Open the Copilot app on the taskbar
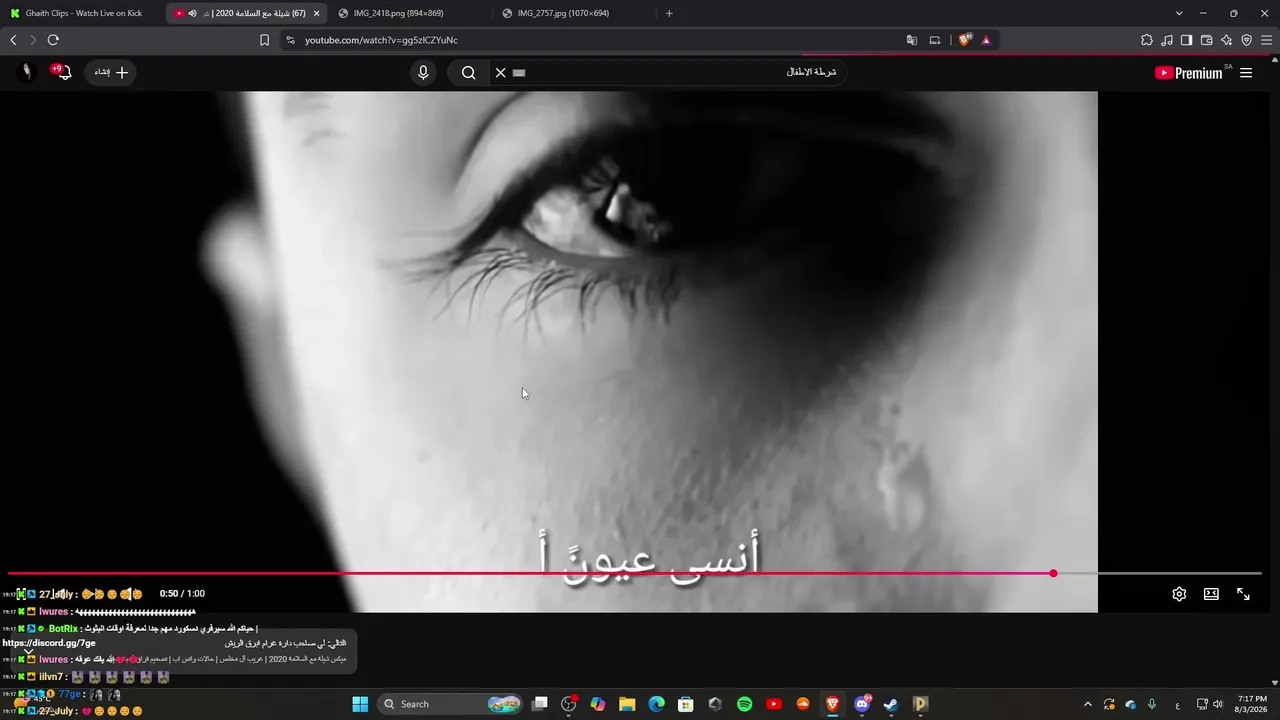The image size is (1280, 720). [598, 704]
